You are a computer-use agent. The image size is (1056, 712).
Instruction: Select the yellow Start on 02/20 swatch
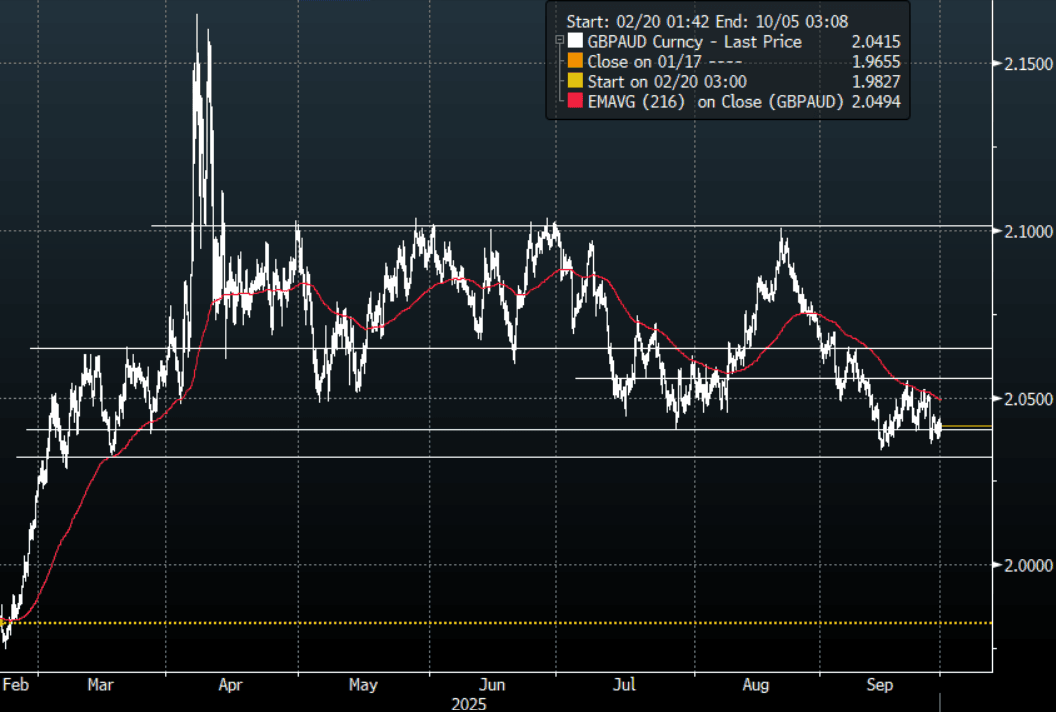pyautogui.click(x=574, y=82)
